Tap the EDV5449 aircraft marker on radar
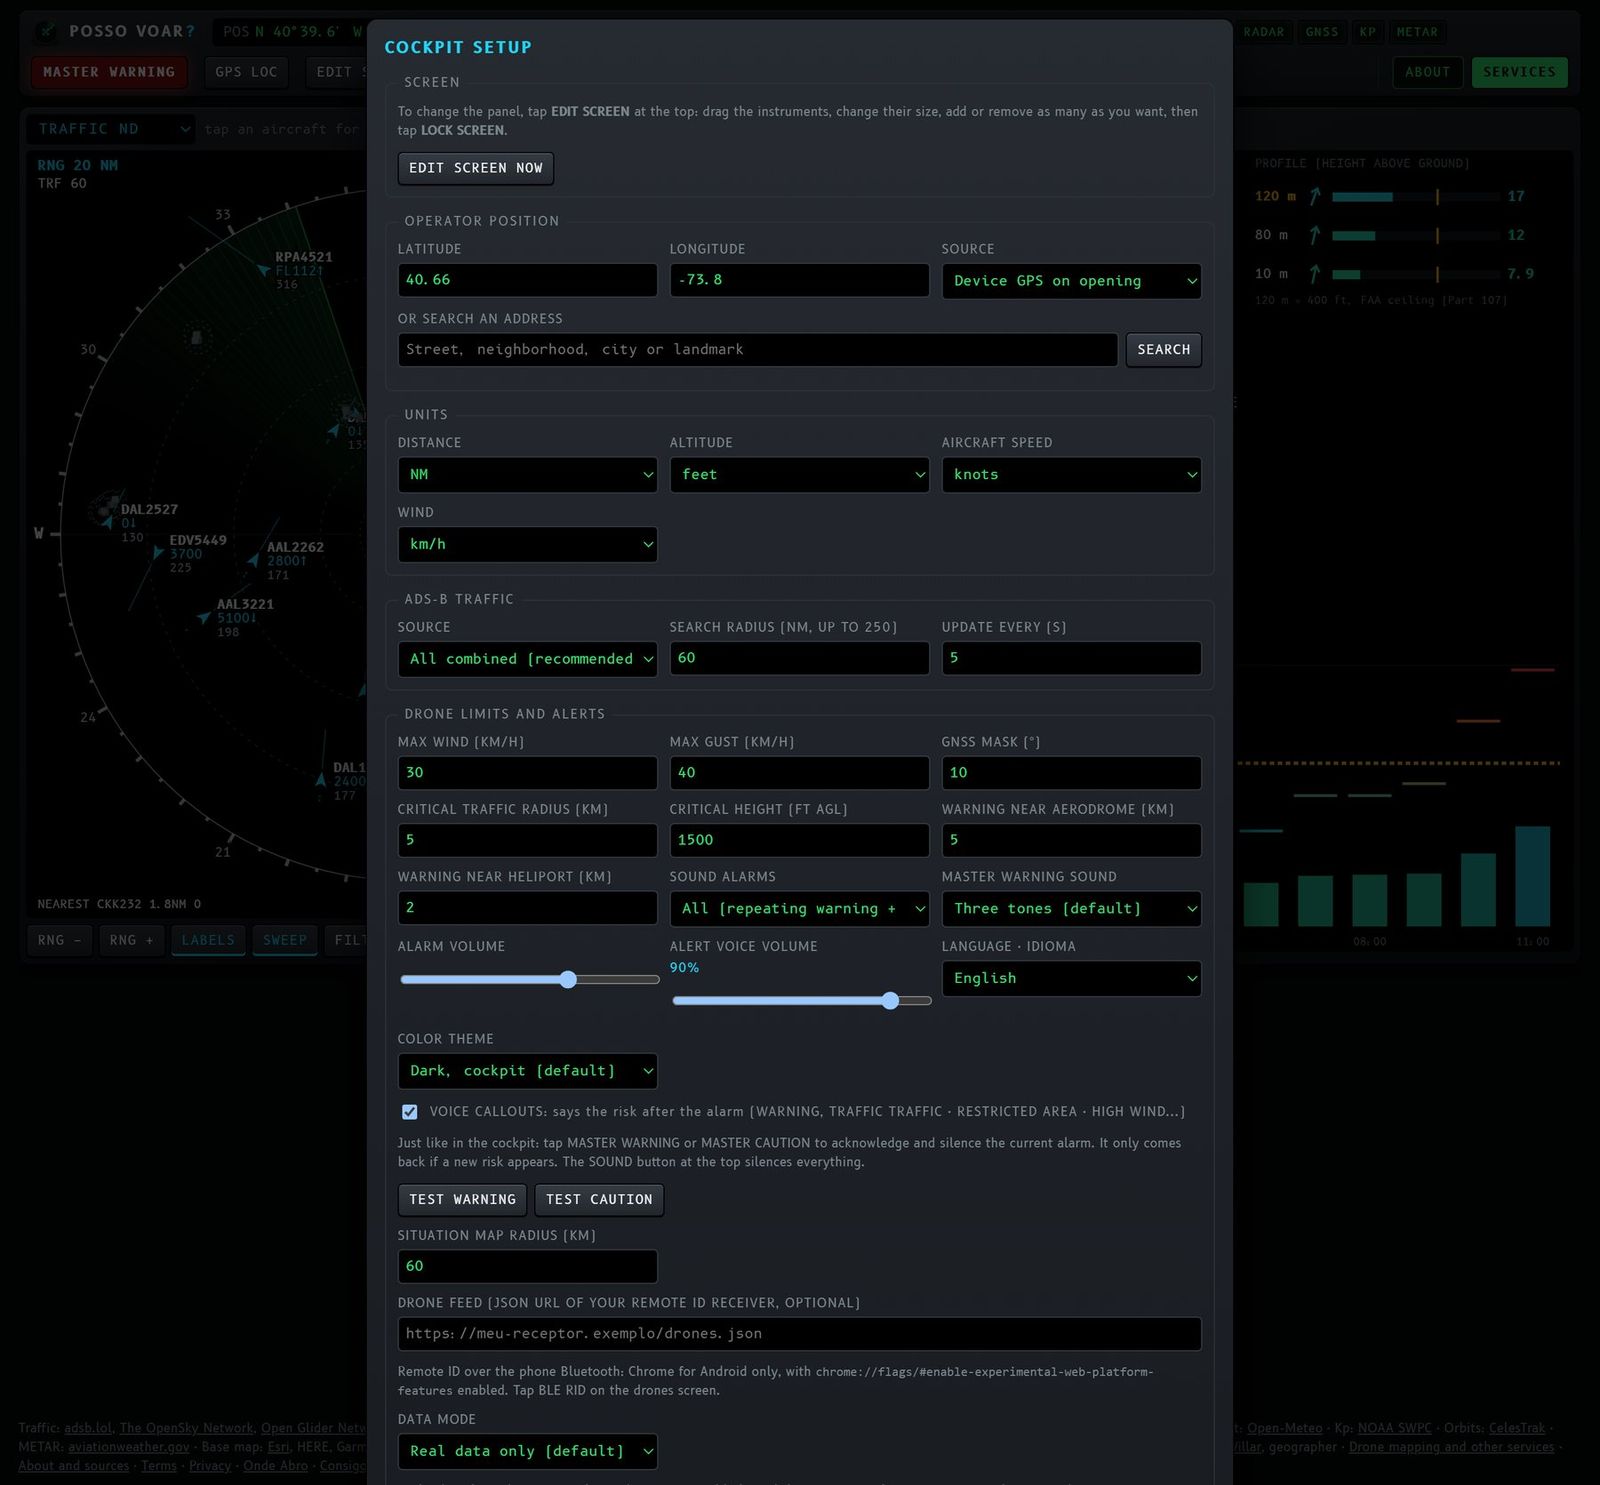Screen dimensions: 1600x1485 click(157, 552)
